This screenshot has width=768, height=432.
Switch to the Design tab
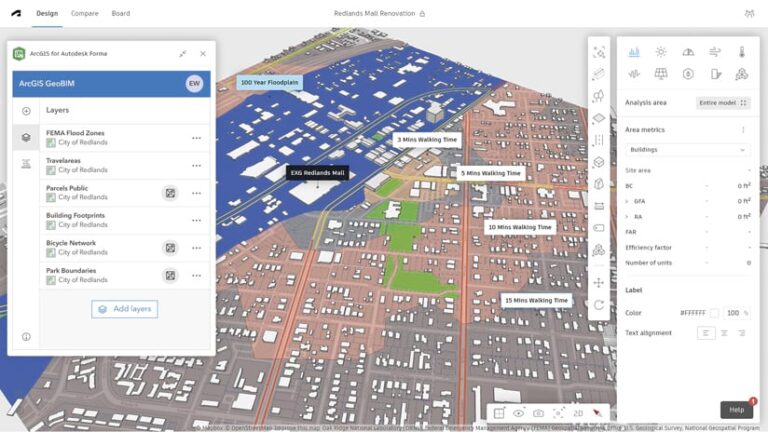47,13
